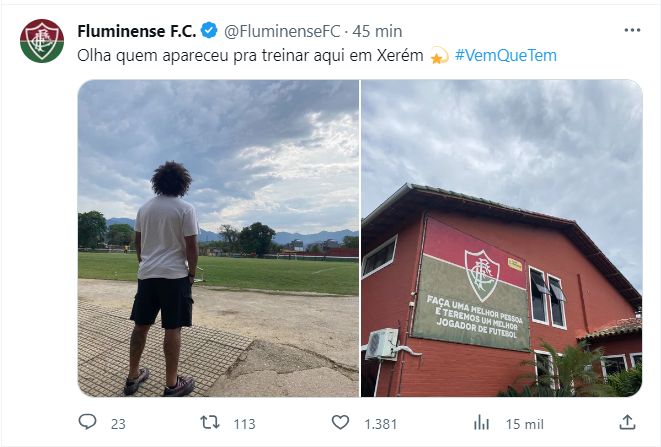This screenshot has height=447, width=661.
Task: Click the shooting star emoji in tweet
Action: (x=439, y=56)
